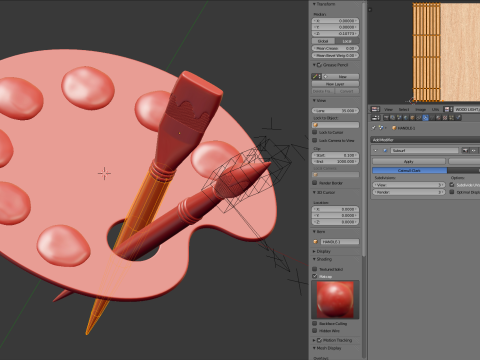Click the Grease Pencil brush icon selector

[x=317, y=76]
